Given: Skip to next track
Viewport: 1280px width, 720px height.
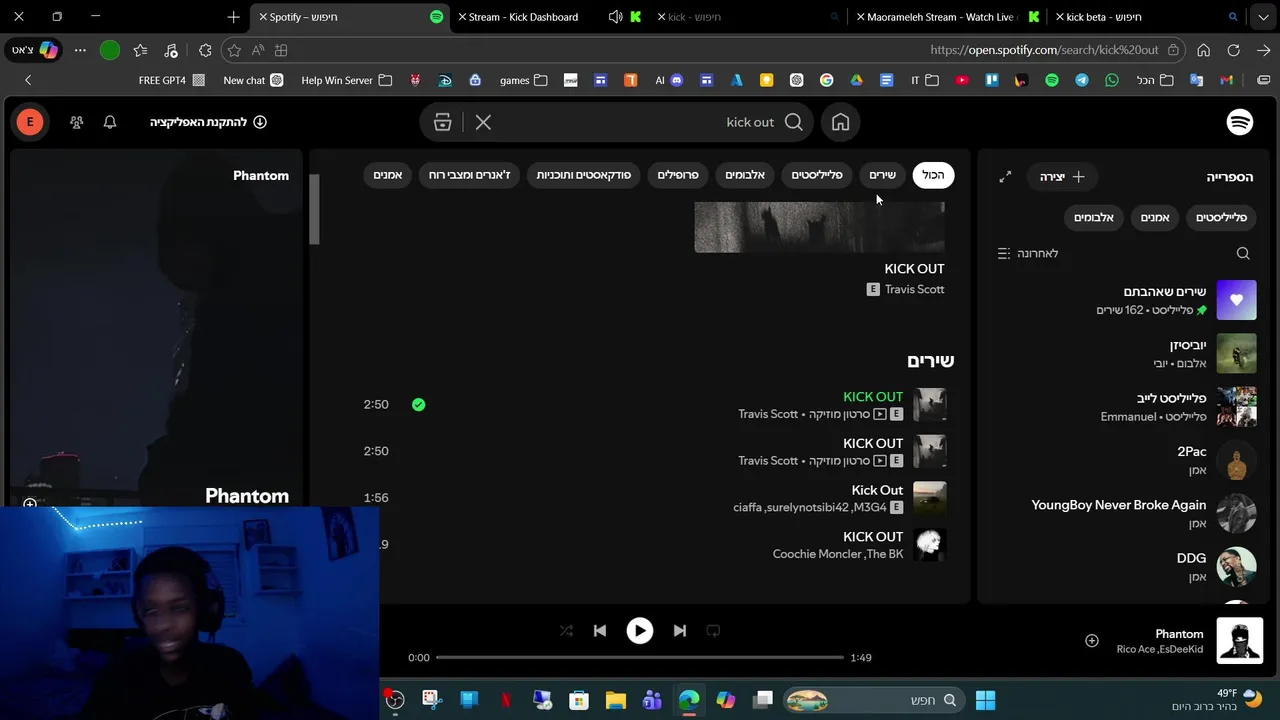Looking at the screenshot, I should pos(680,631).
